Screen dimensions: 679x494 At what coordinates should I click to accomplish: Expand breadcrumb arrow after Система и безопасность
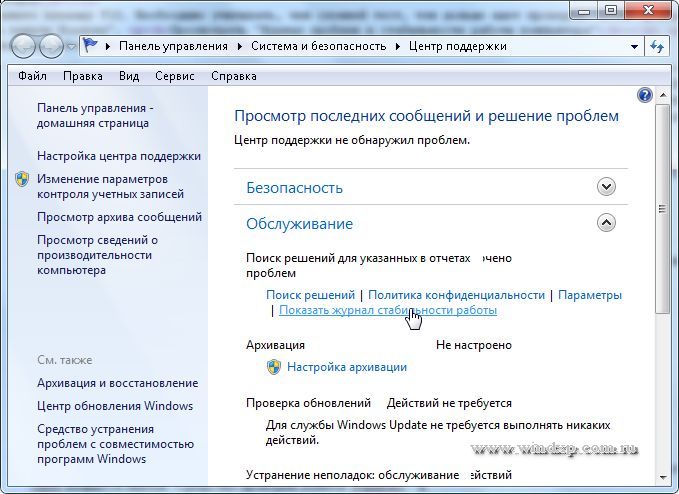tap(398, 46)
